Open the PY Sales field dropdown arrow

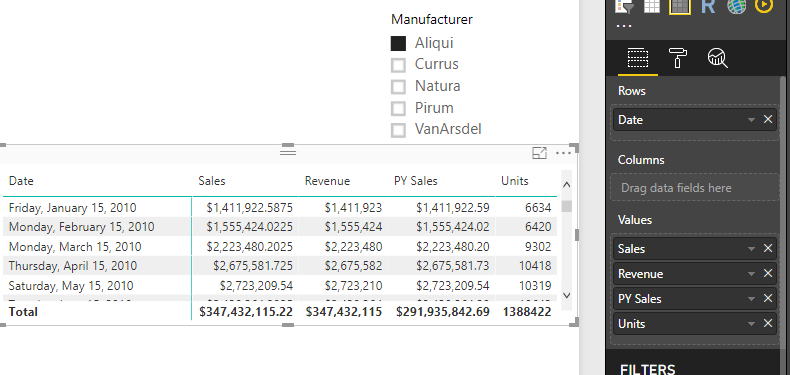pyautogui.click(x=751, y=299)
